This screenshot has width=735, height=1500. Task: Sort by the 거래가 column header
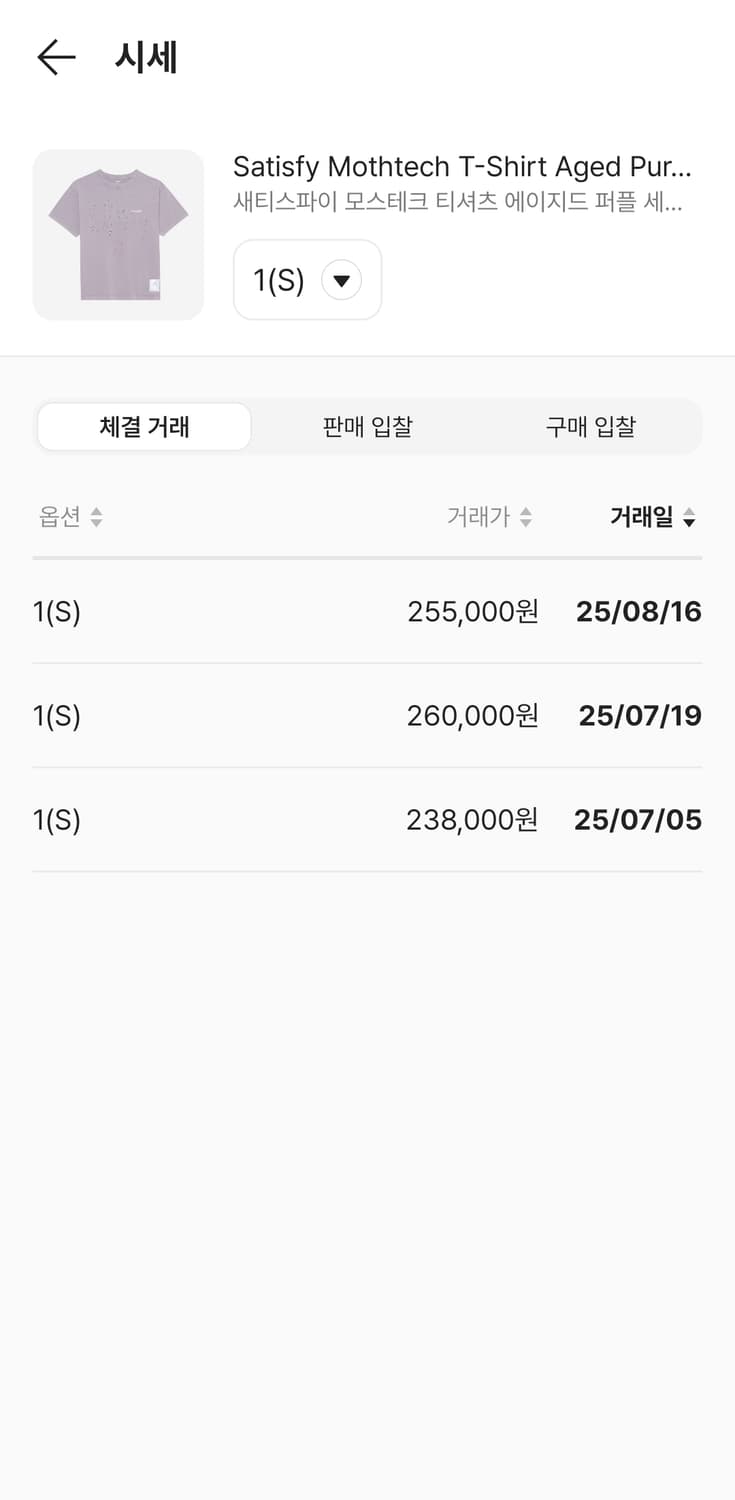tap(478, 517)
